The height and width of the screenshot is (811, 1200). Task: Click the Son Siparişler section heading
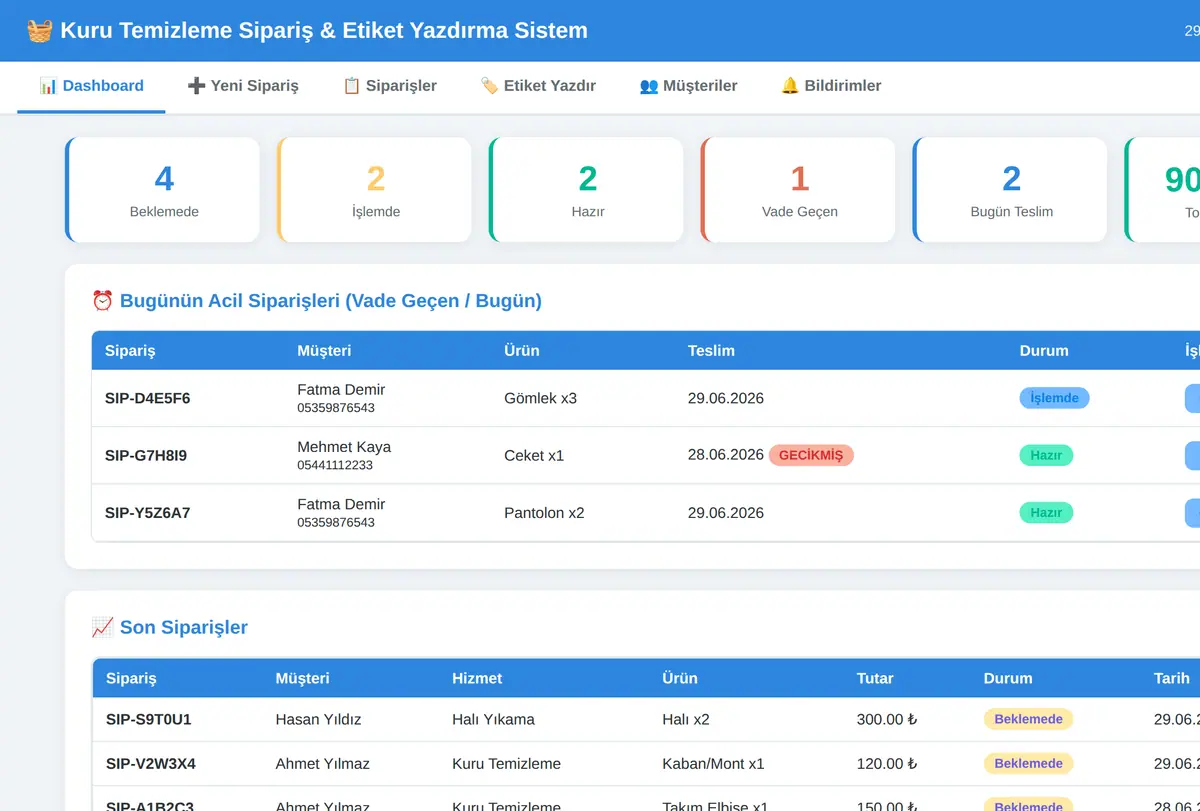pyautogui.click(x=184, y=628)
